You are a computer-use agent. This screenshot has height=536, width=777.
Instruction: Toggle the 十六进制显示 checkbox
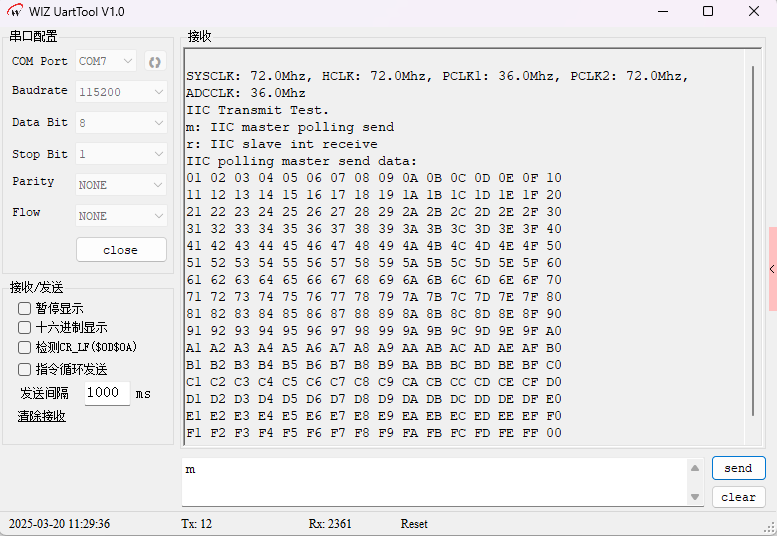tap(25, 328)
